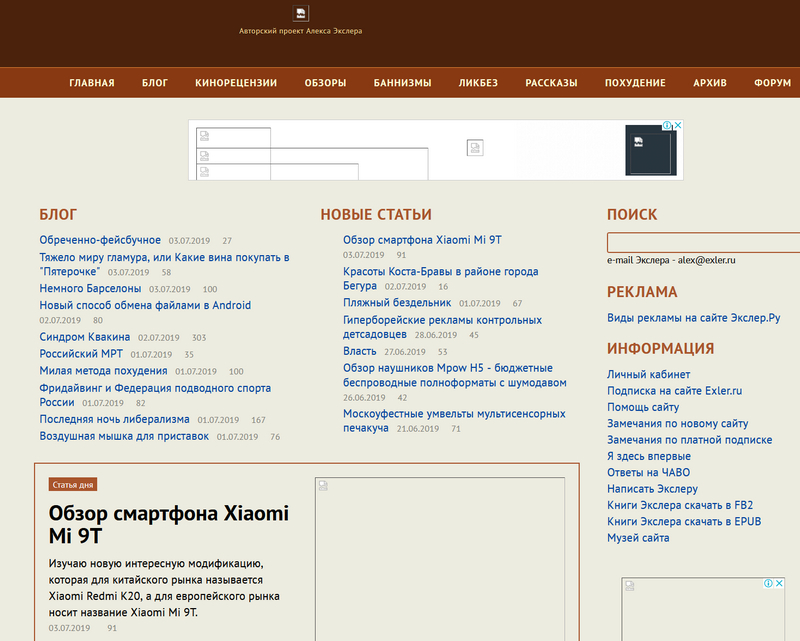
Task: Open the 'Обреченно-фейсбучное' blog post
Action: pyautogui.click(x=100, y=240)
